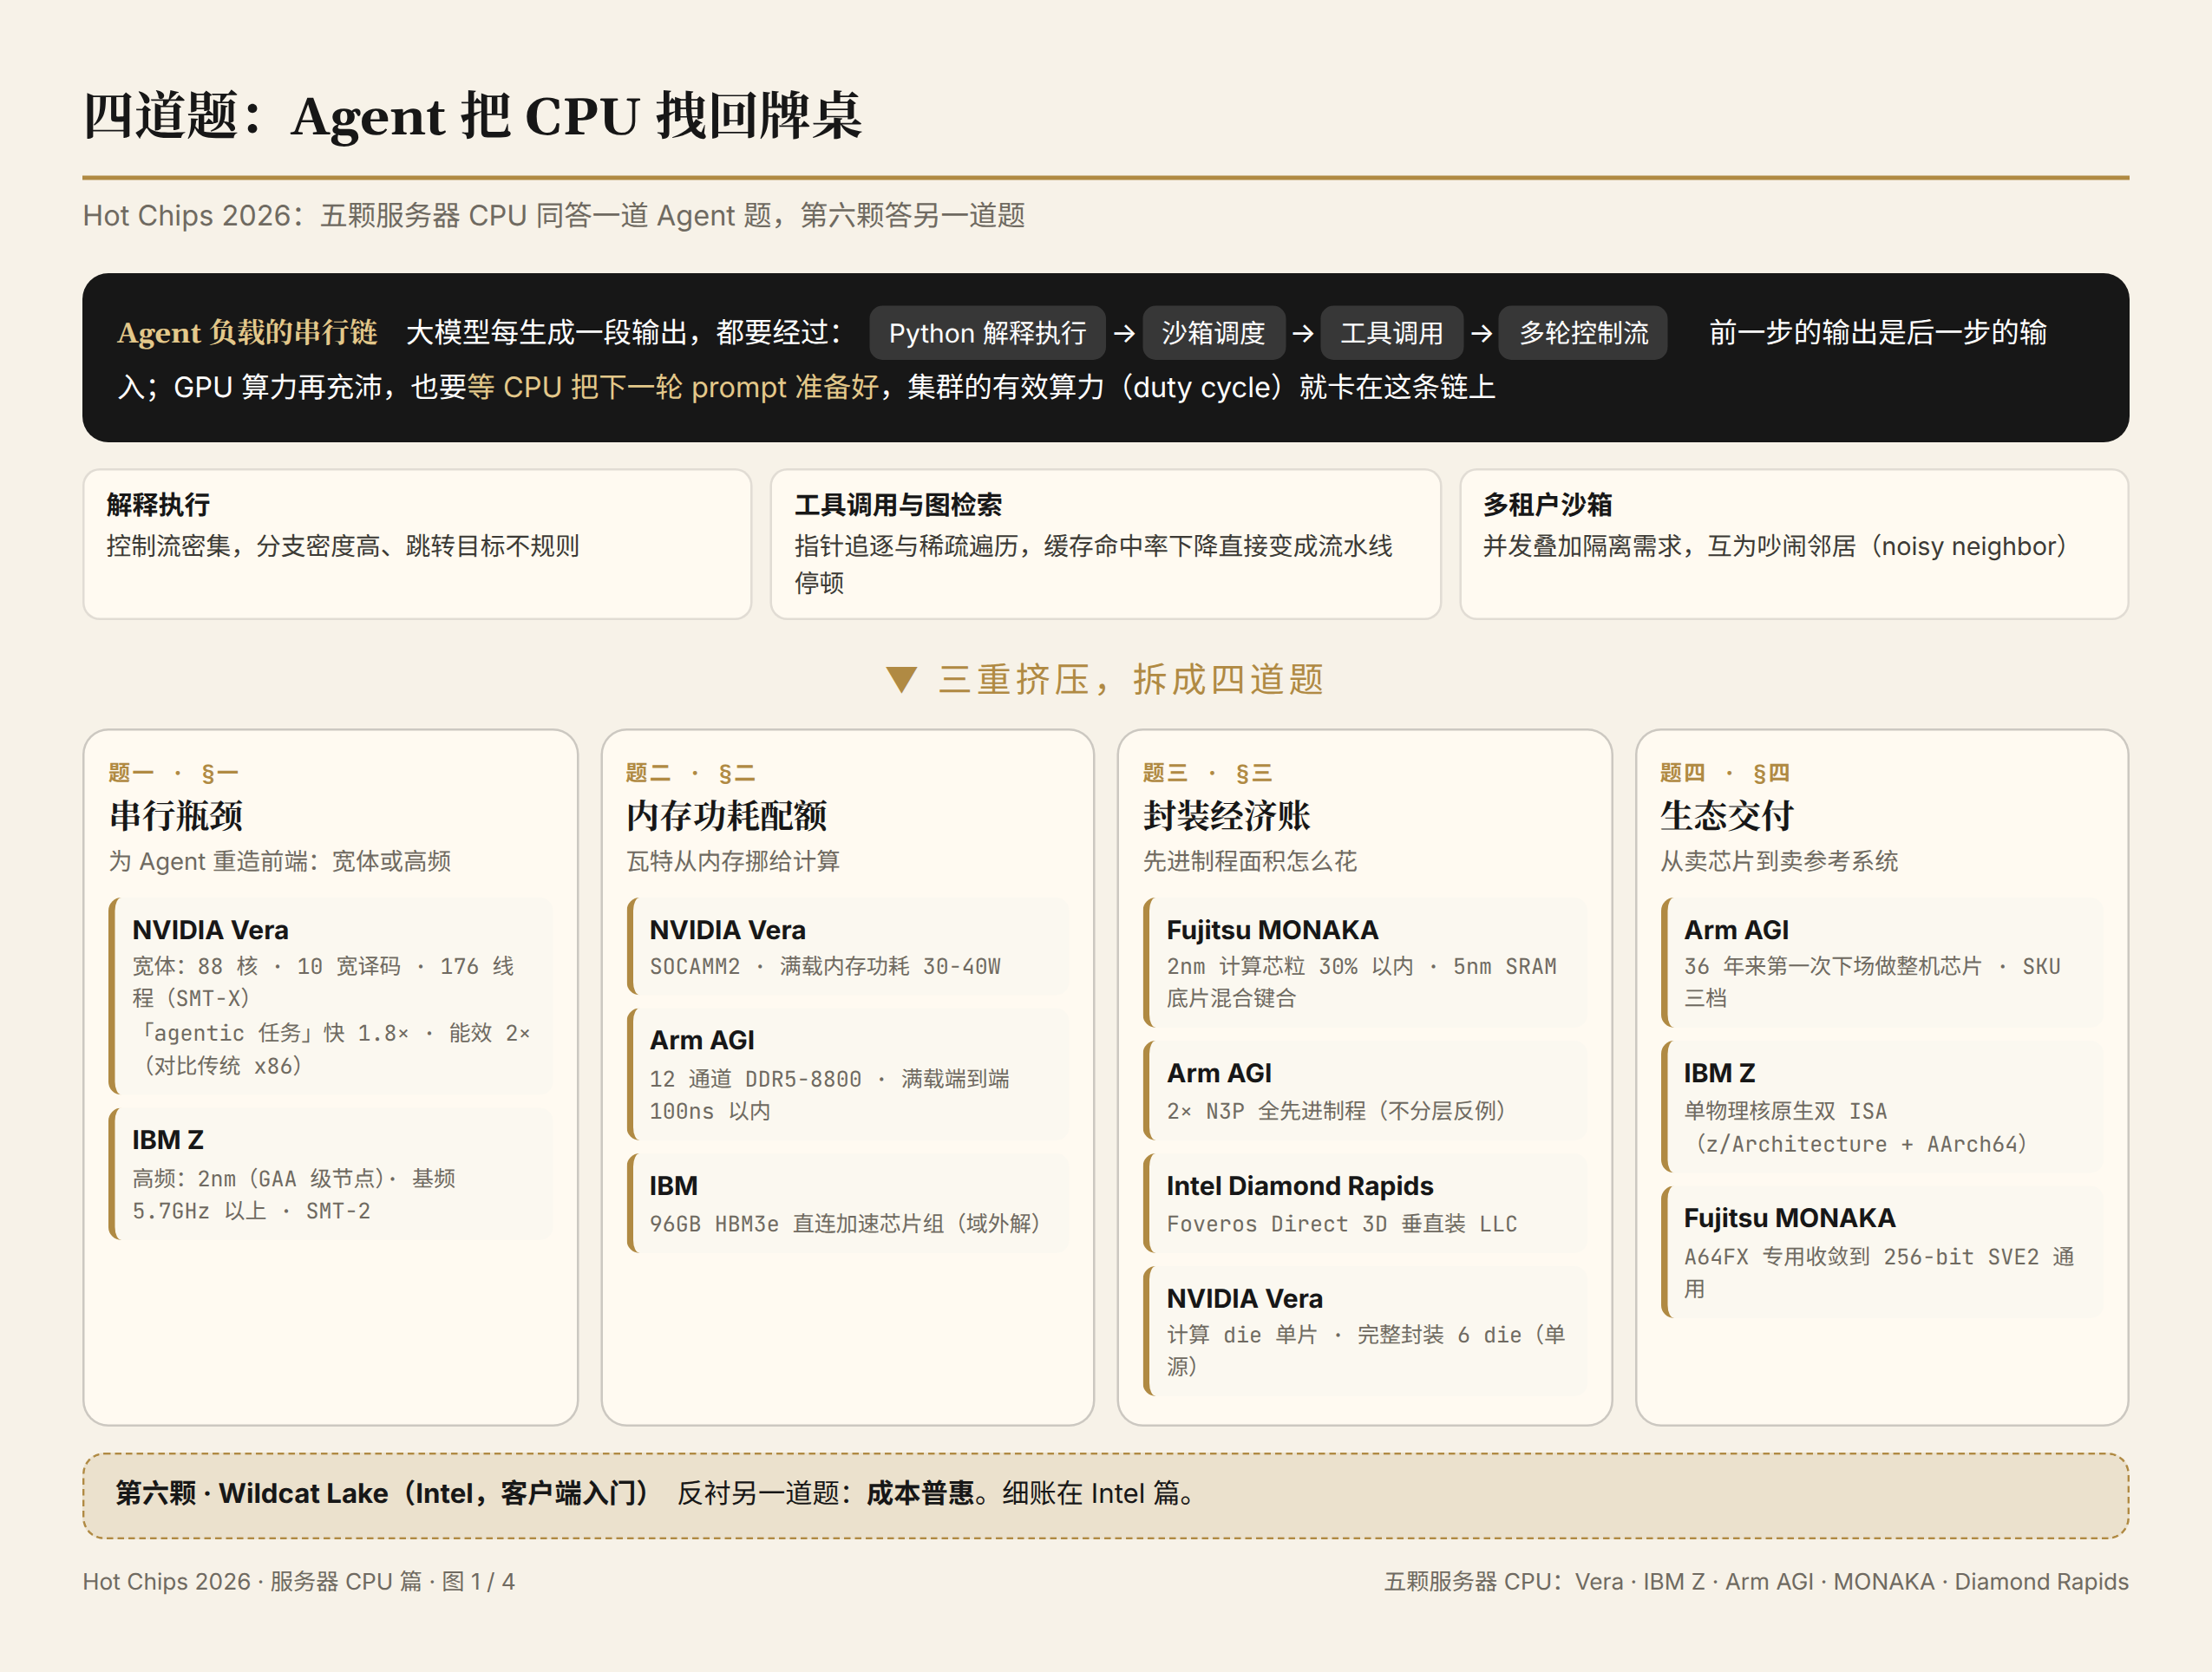Click the '封装经济账' column heading
Image resolution: width=2212 pixels, height=1672 pixels.
click(x=1227, y=816)
